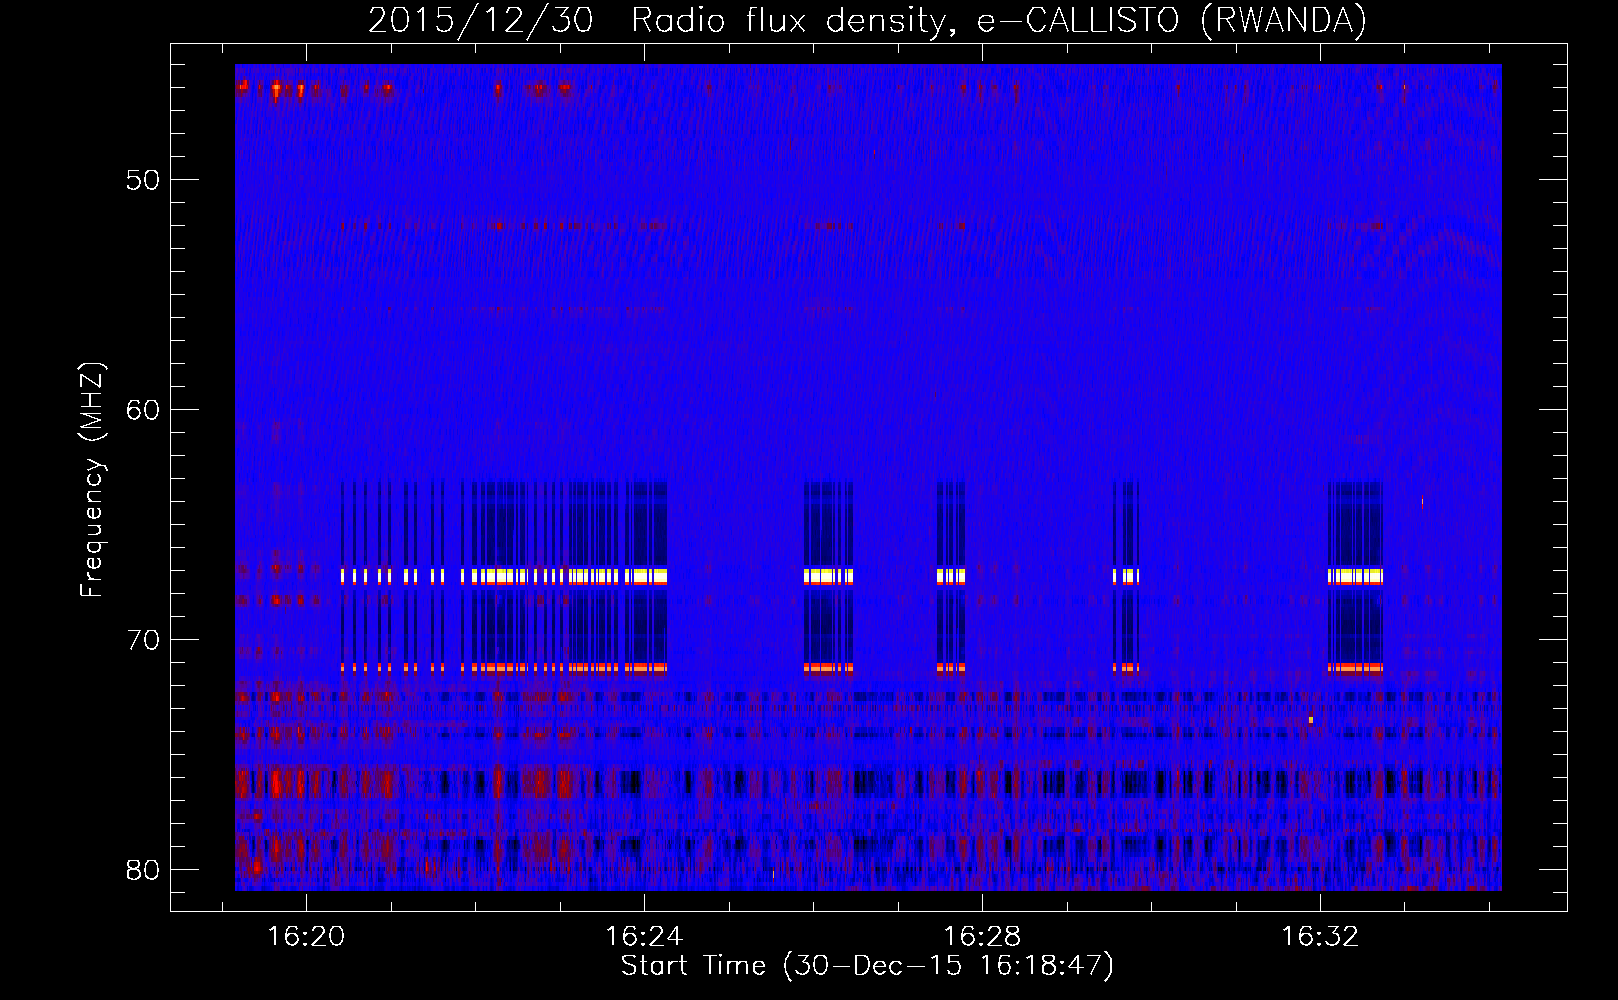Viewport: 1618px width, 1000px height.
Task: Click the 80 frequency tick label
Action: (143, 870)
